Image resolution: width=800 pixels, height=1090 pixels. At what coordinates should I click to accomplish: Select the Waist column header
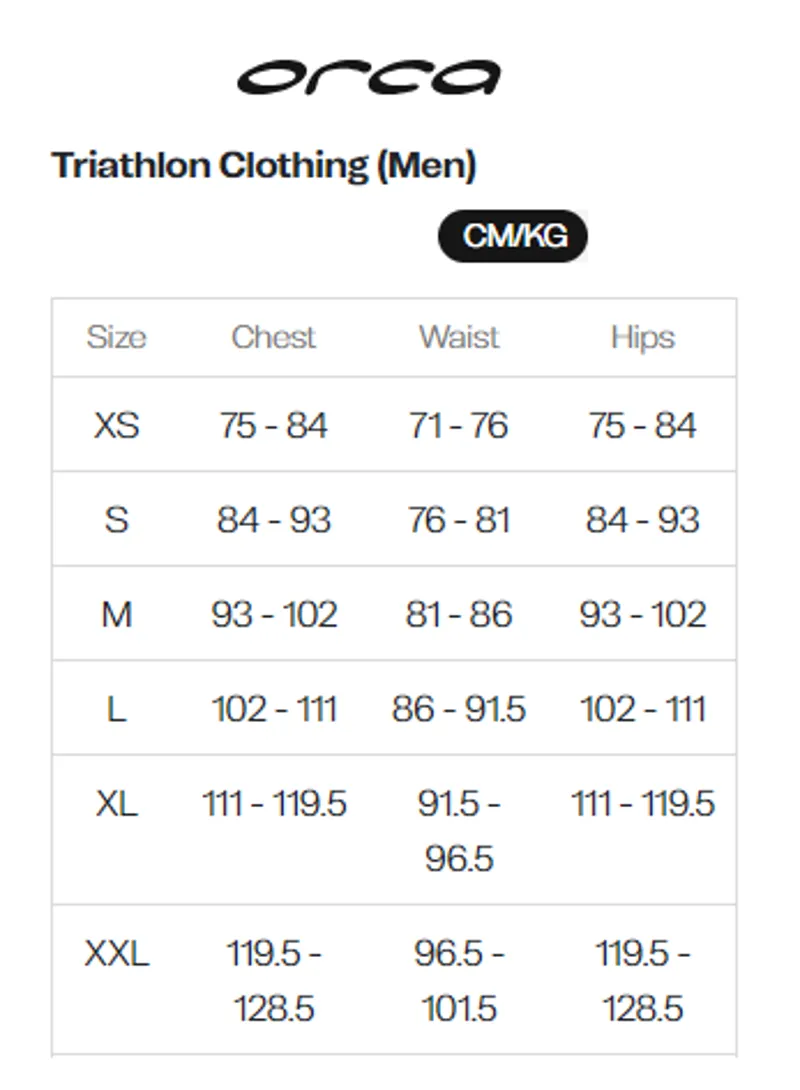[x=459, y=337]
